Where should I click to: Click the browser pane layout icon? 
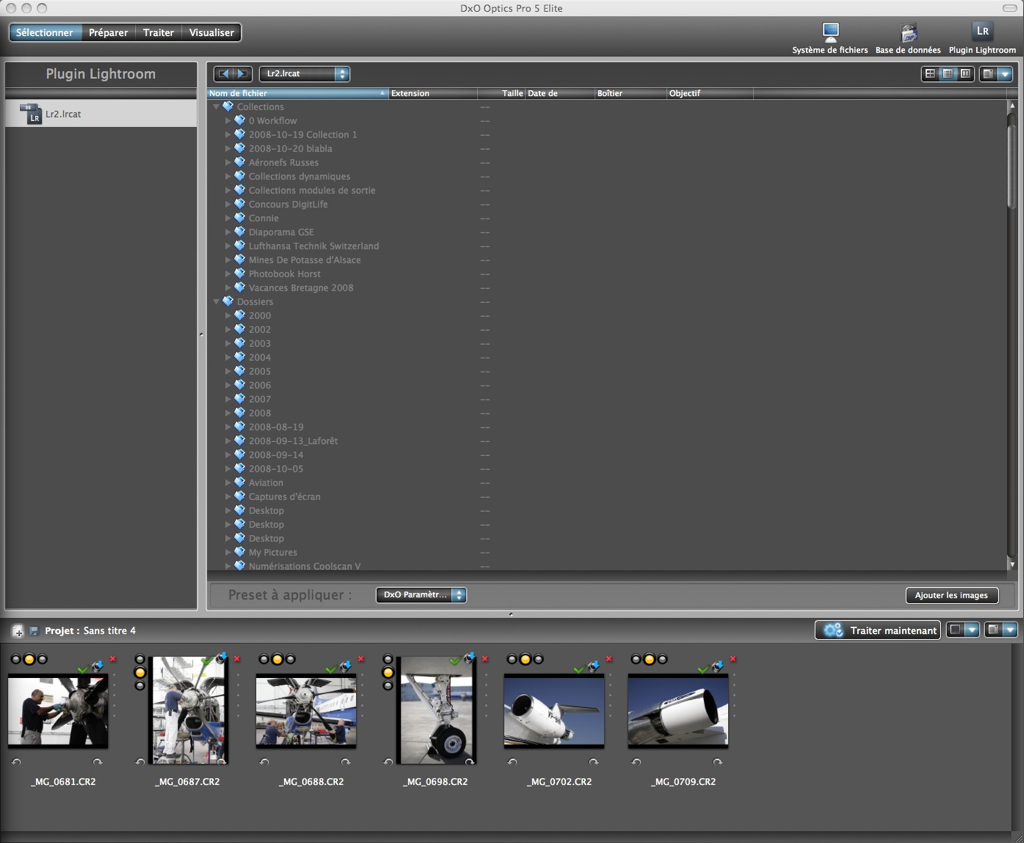[988, 74]
